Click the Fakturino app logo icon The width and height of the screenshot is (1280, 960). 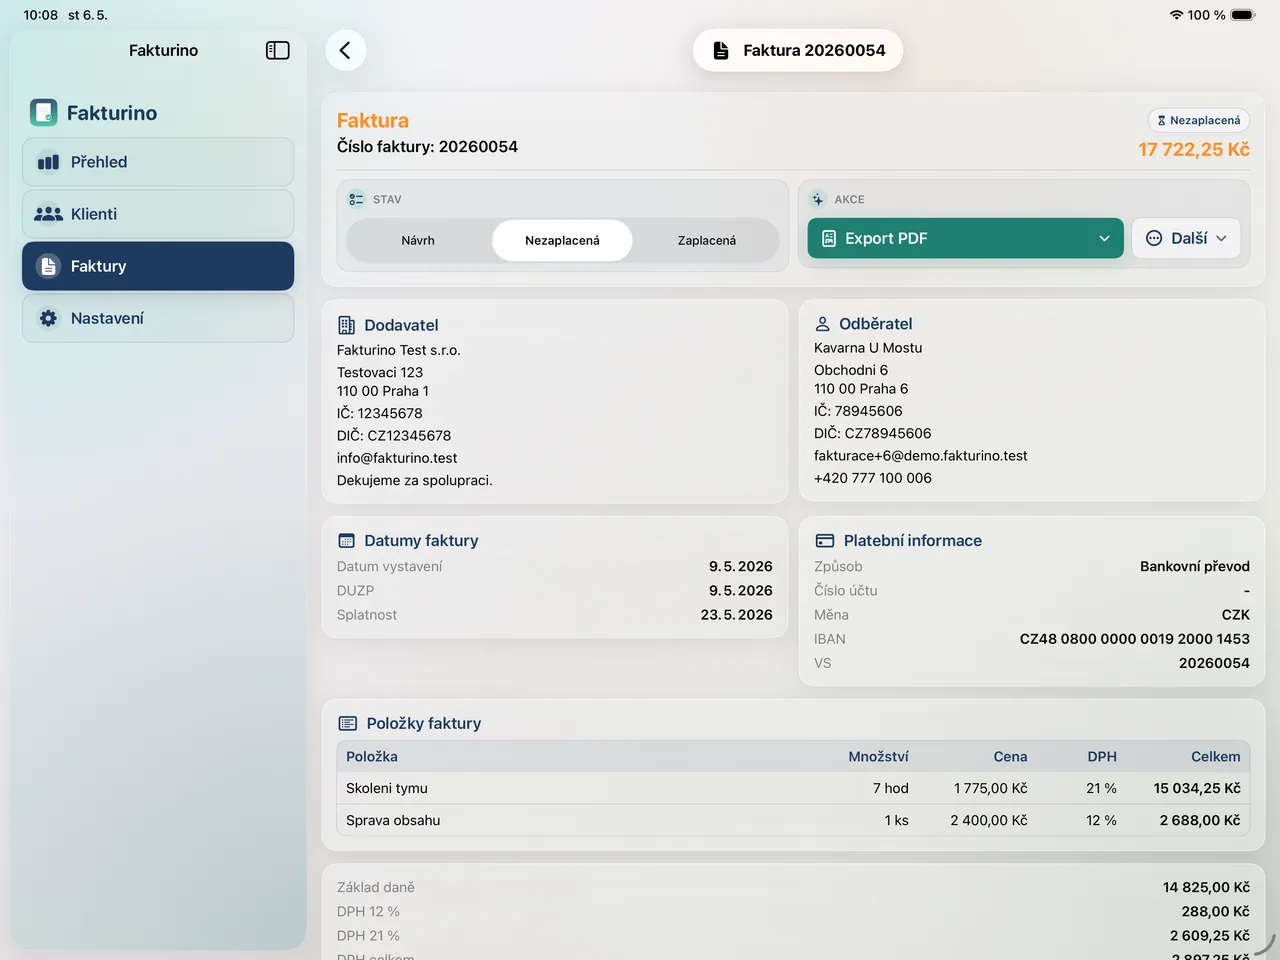point(44,112)
